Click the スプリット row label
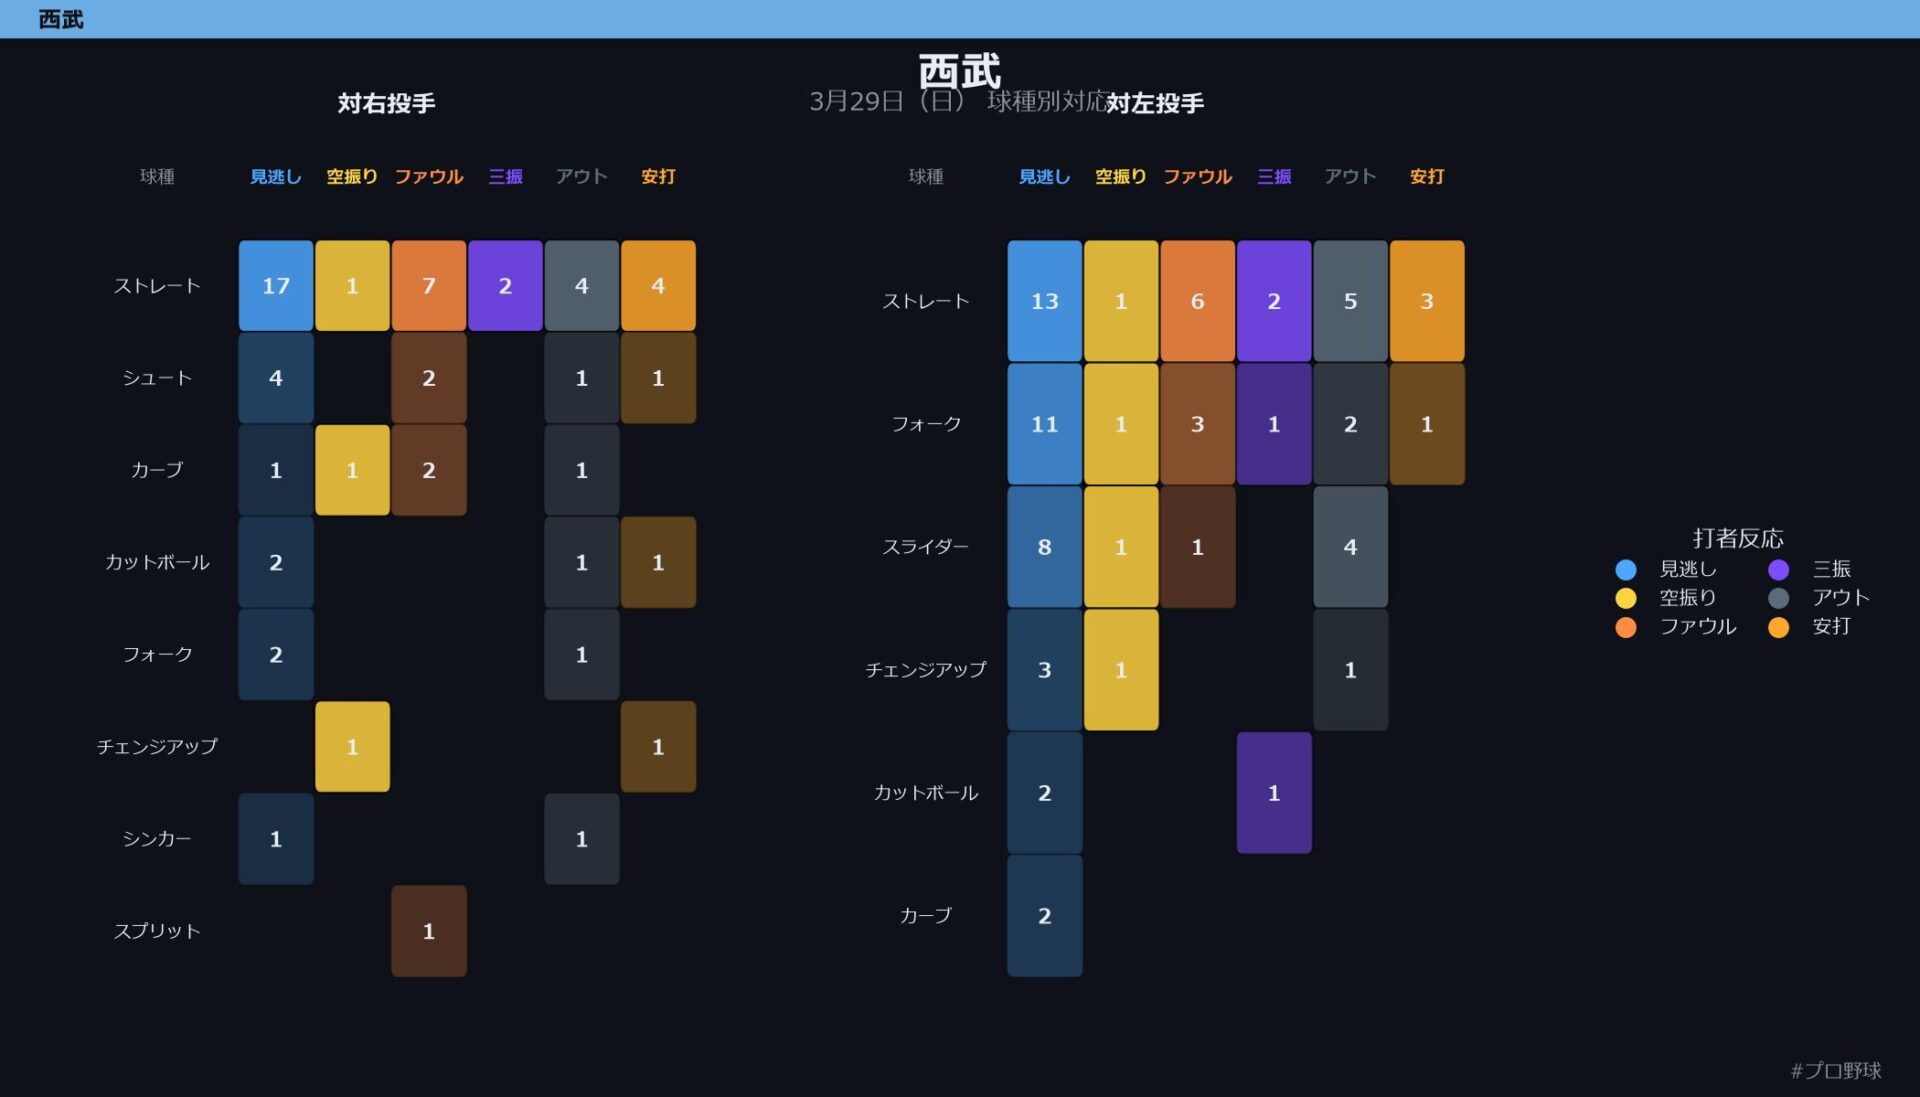This screenshot has height=1097, width=1920. coord(157,931)
